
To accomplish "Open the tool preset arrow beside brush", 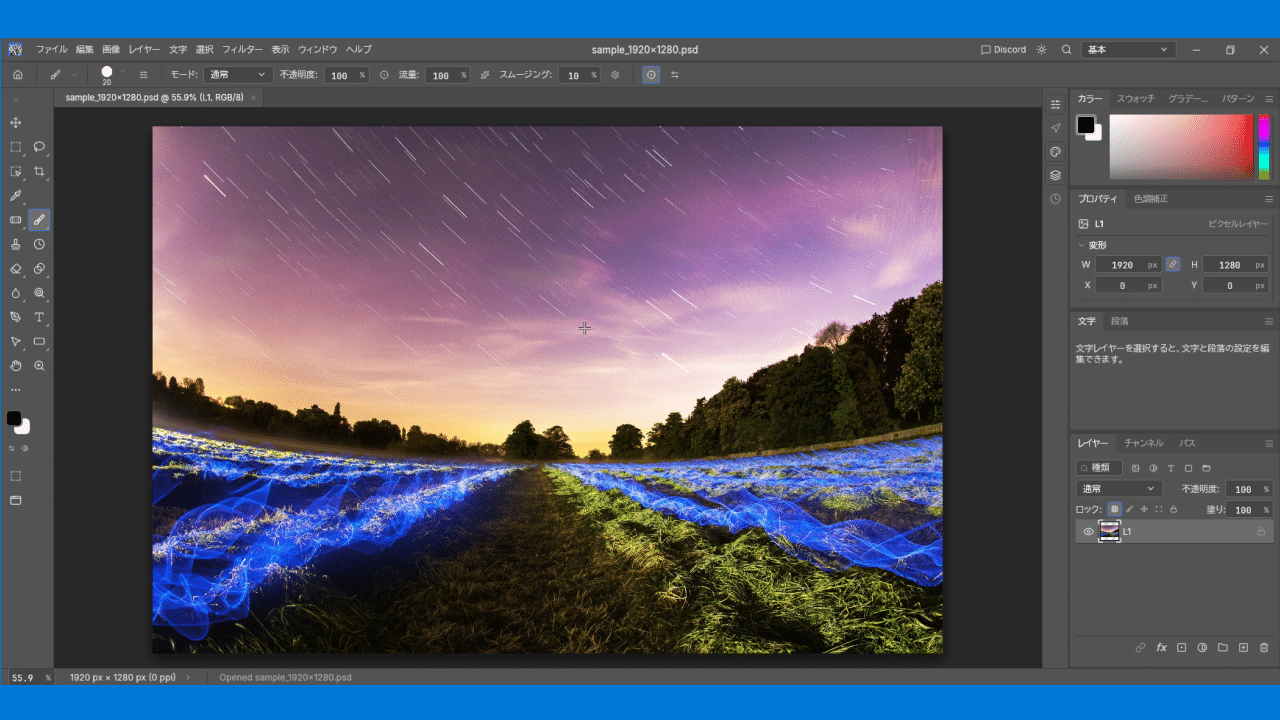I will pyautogui.click(x=73, y=75).
